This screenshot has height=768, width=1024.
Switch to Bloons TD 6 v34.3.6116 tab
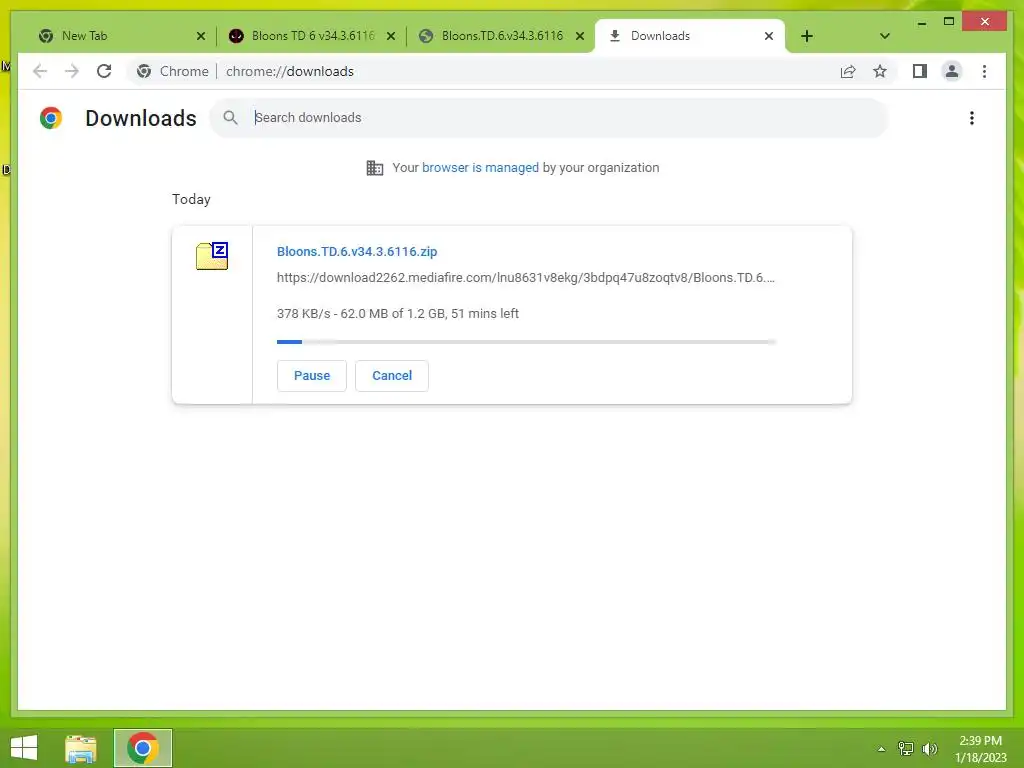[x=312, y=36]
